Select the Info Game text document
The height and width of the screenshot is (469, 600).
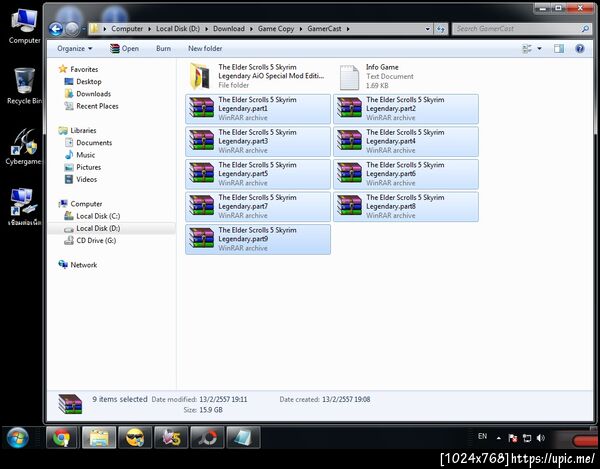406,76
